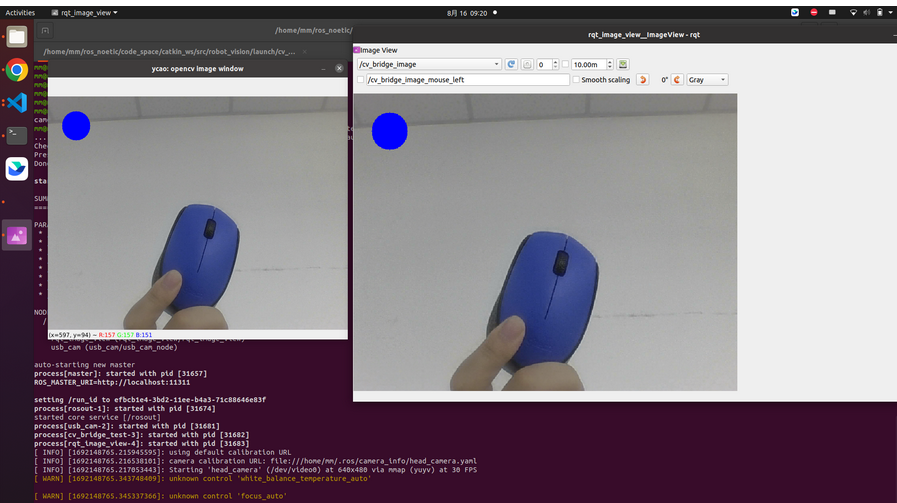Expand the /cv_bridge_image topic dropdown
The height and width of the screenshot is (503, 897).
point(429,65)
